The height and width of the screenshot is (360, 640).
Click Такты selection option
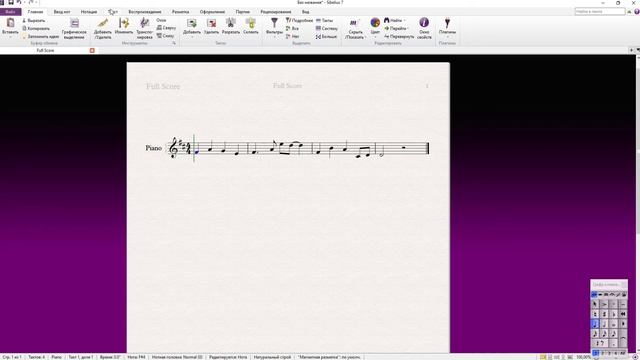click(x=324, y=20)
